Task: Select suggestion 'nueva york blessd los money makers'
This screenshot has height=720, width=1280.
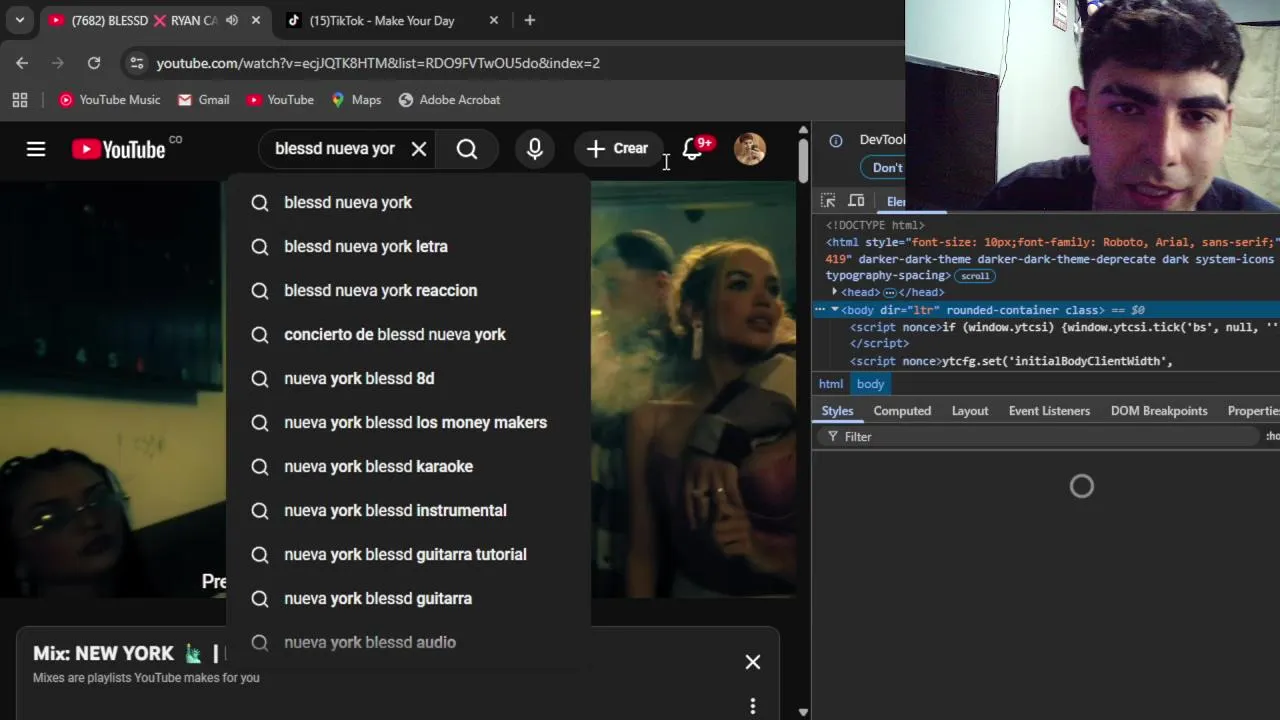Action: tap(409, 422)
